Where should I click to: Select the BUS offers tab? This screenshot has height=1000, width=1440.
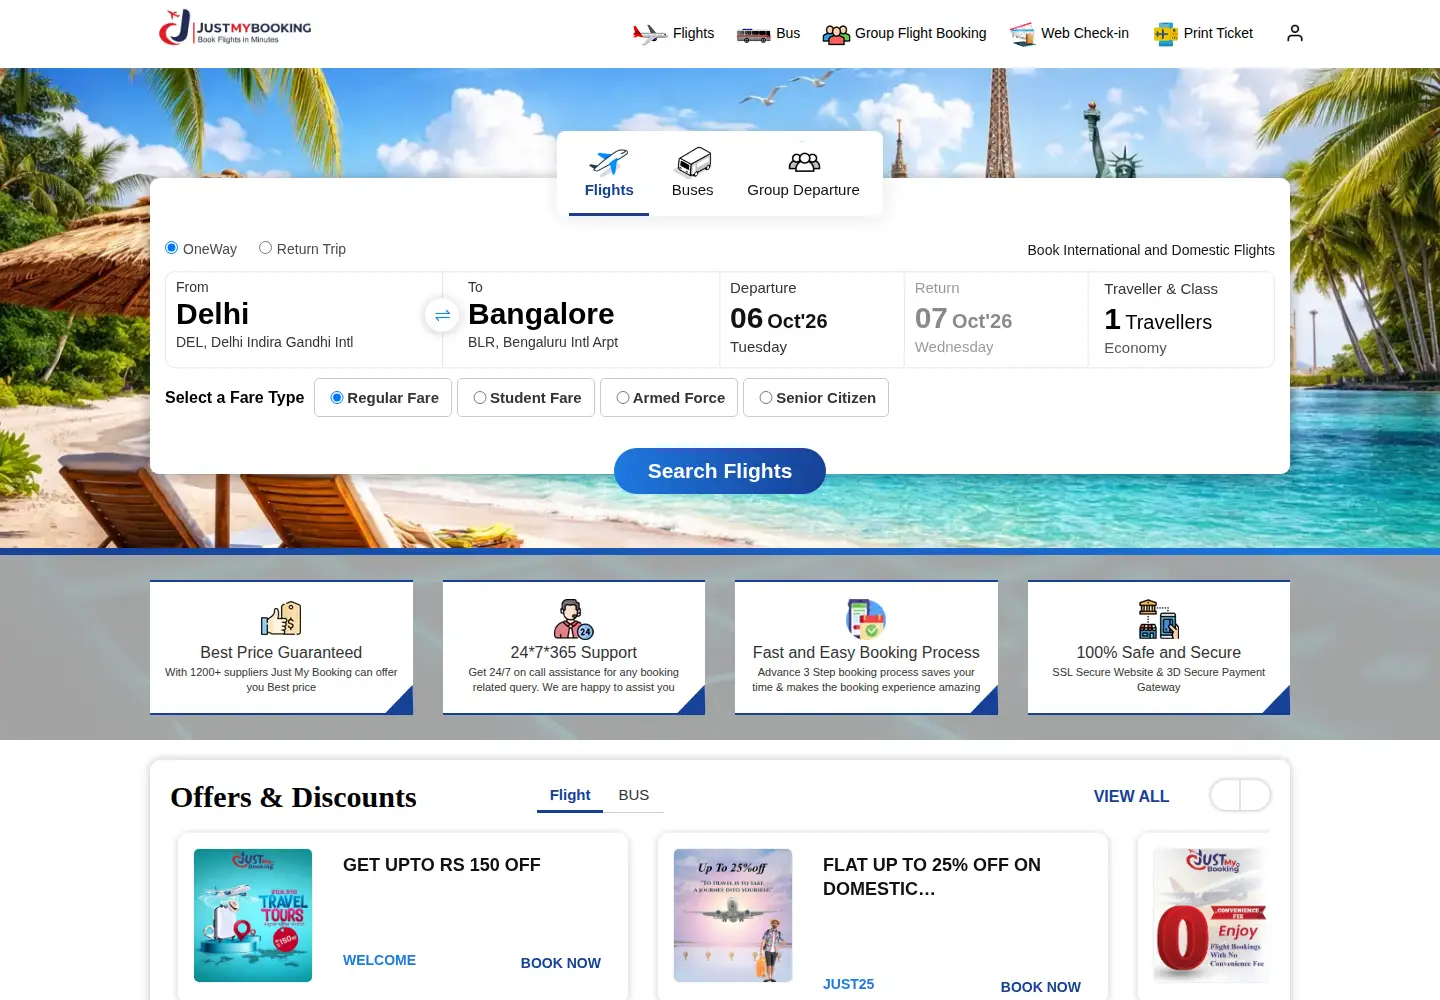(634, 795)
